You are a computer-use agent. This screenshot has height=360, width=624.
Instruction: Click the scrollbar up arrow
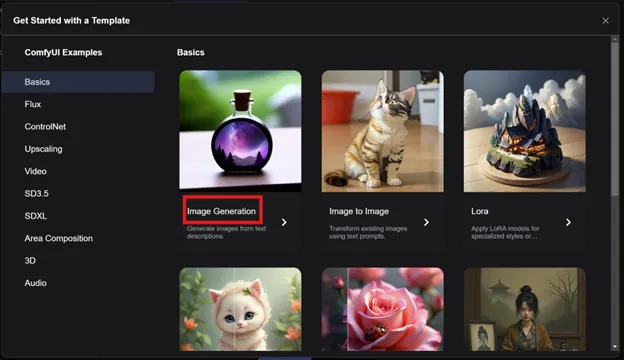click(615, 39)
